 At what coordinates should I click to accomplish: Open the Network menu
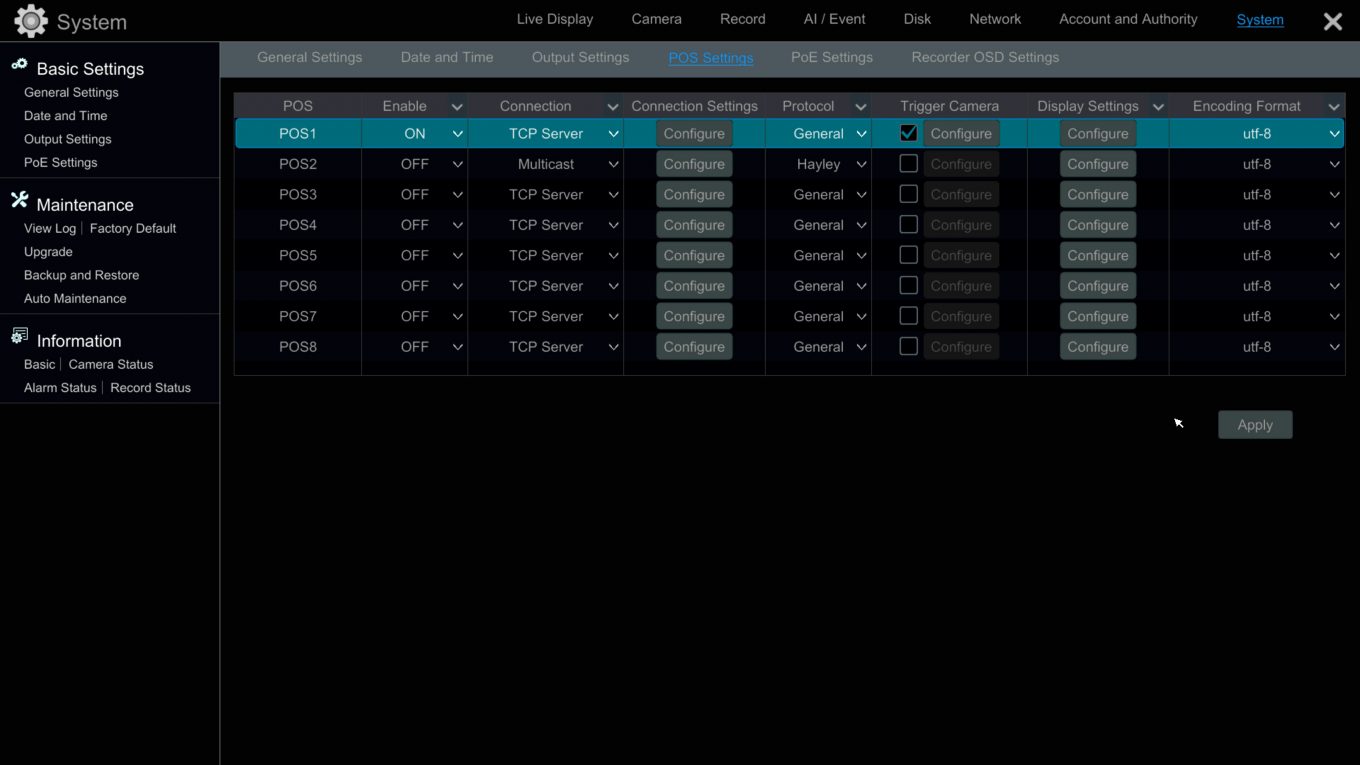pos(994,19)
